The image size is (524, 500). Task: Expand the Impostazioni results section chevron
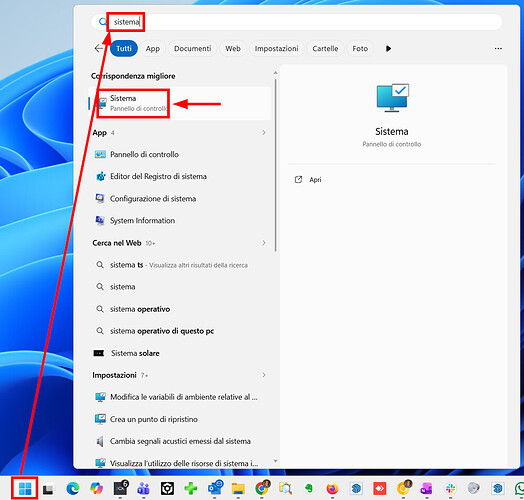264,375
